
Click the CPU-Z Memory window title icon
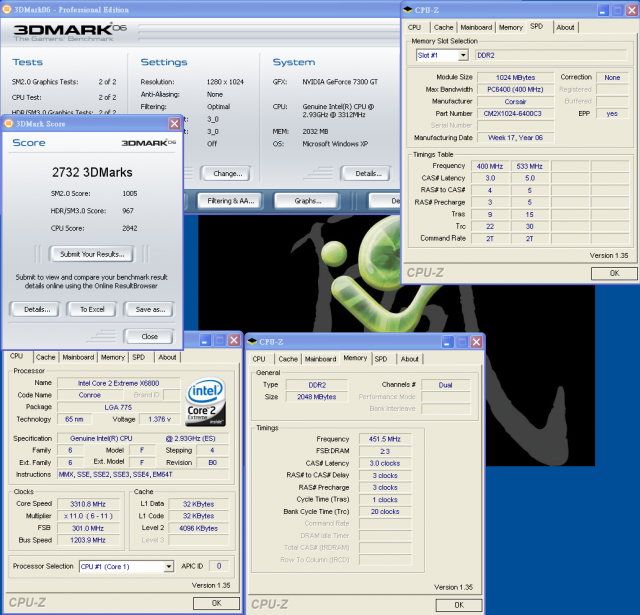pyautogui.click(x=252, y=342)
